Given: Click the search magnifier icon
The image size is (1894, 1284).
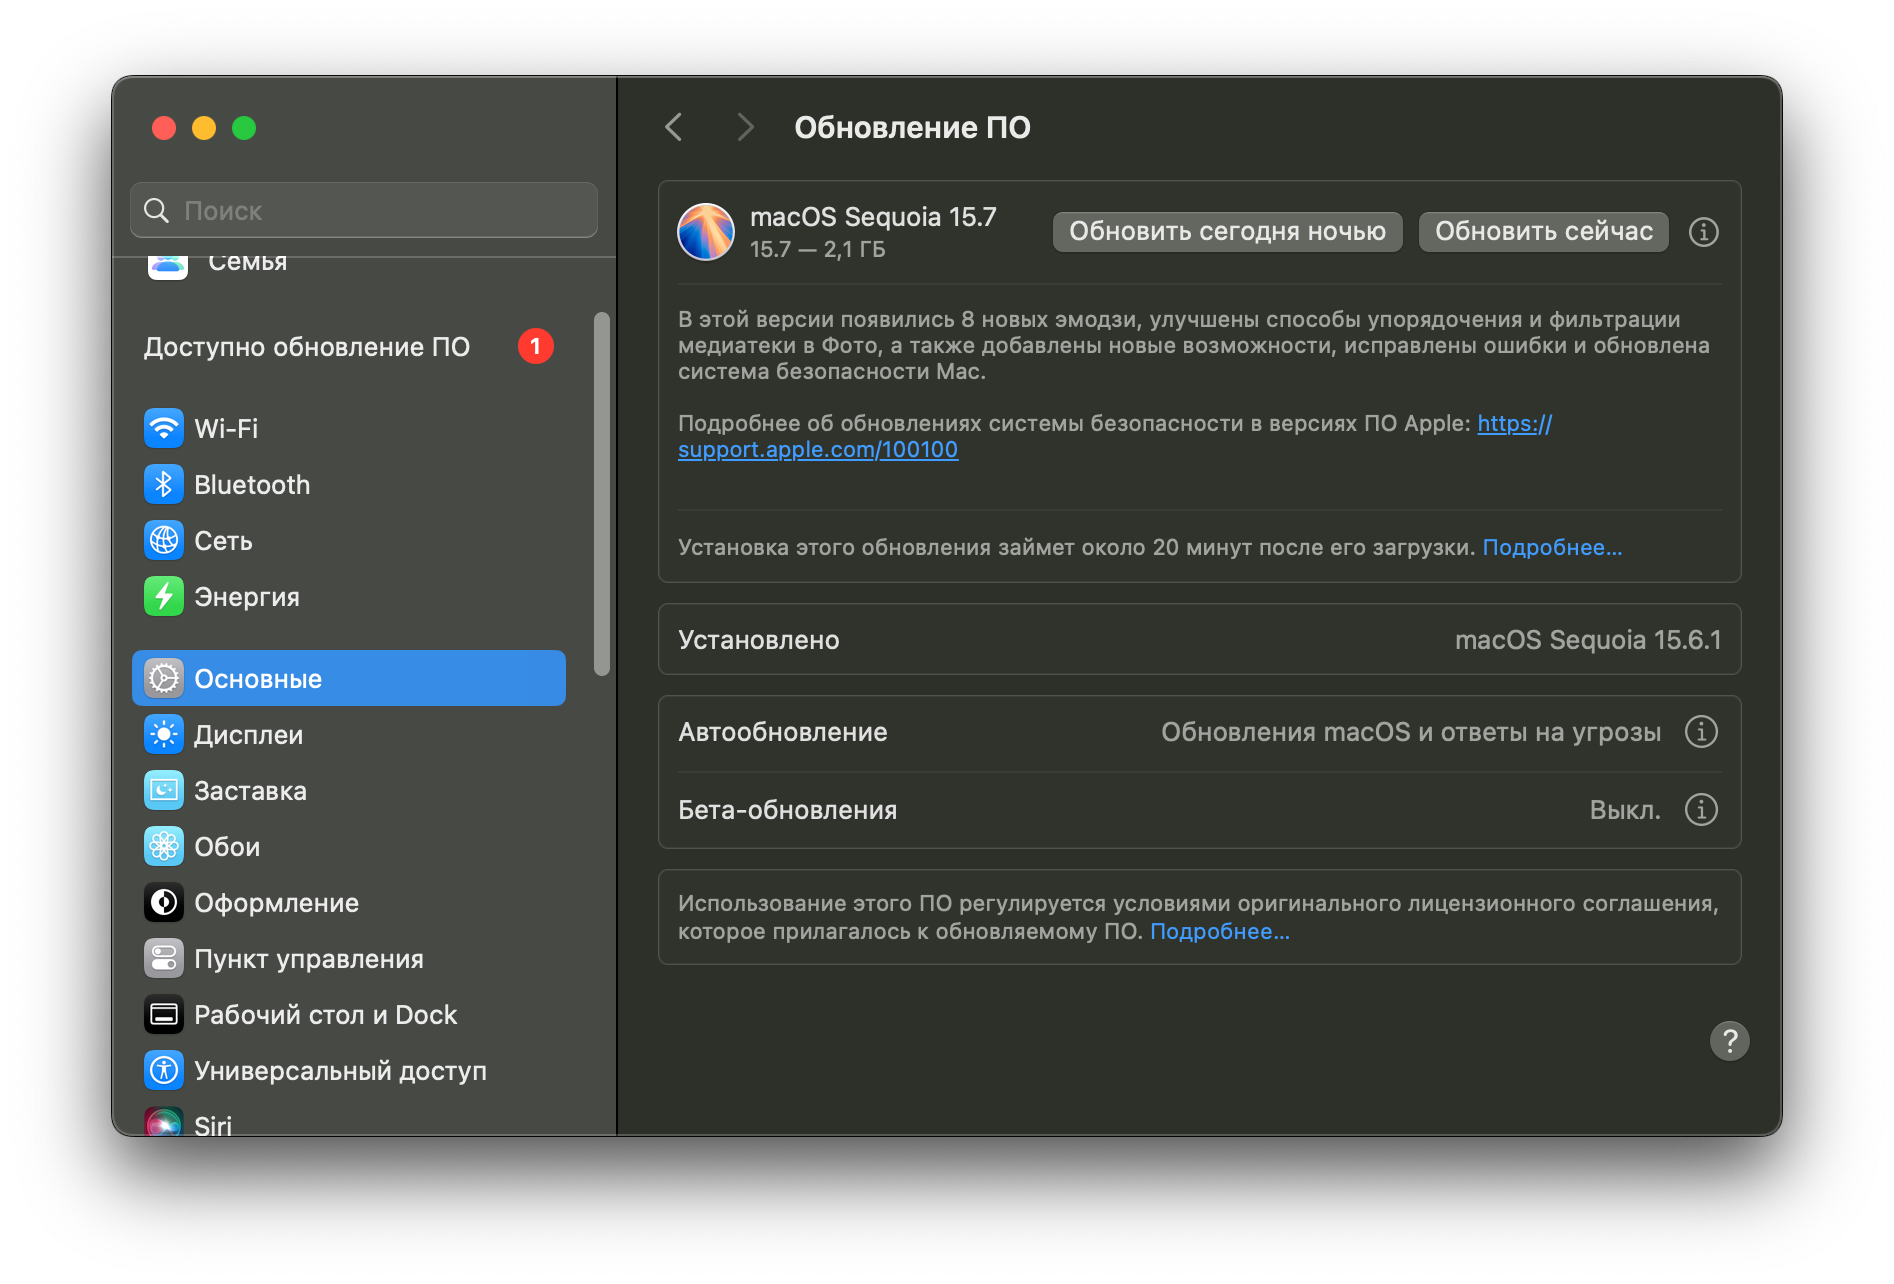Looking at the screenshot, I should tap(157, 210).
